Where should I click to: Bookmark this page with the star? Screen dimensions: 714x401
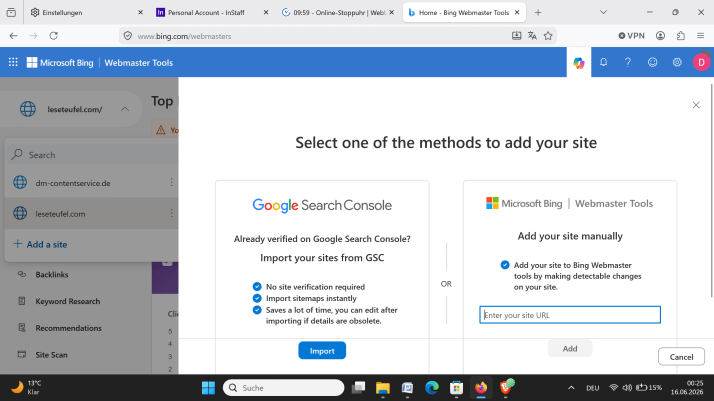tap(548, 36)
